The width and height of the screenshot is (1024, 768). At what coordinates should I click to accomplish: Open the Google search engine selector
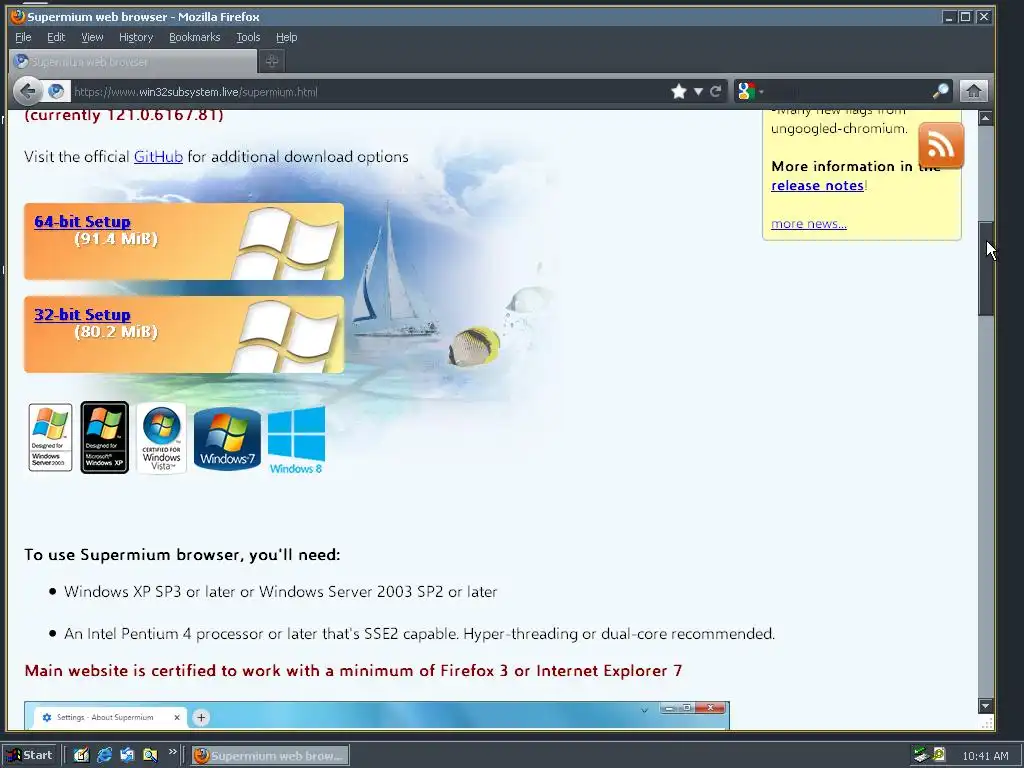pyautogui.click(x=750, y=91)
